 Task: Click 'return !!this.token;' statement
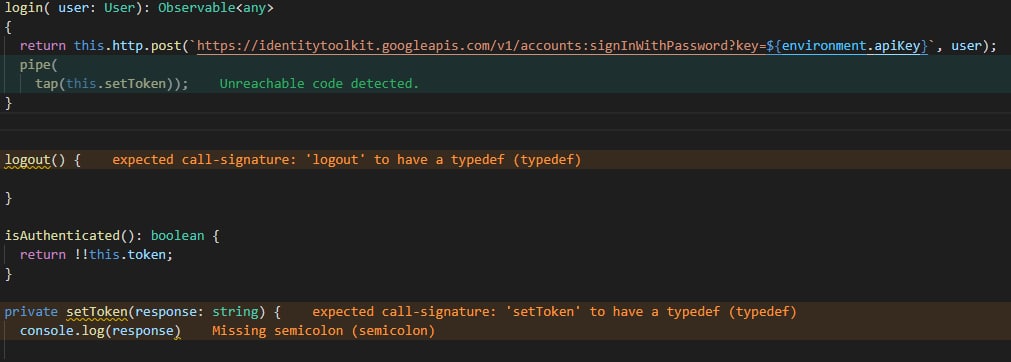97,254
